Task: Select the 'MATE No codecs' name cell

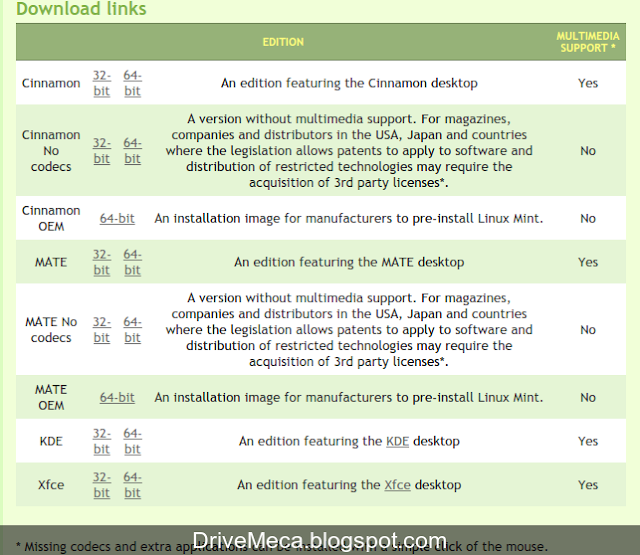Action: coord(51,330)
